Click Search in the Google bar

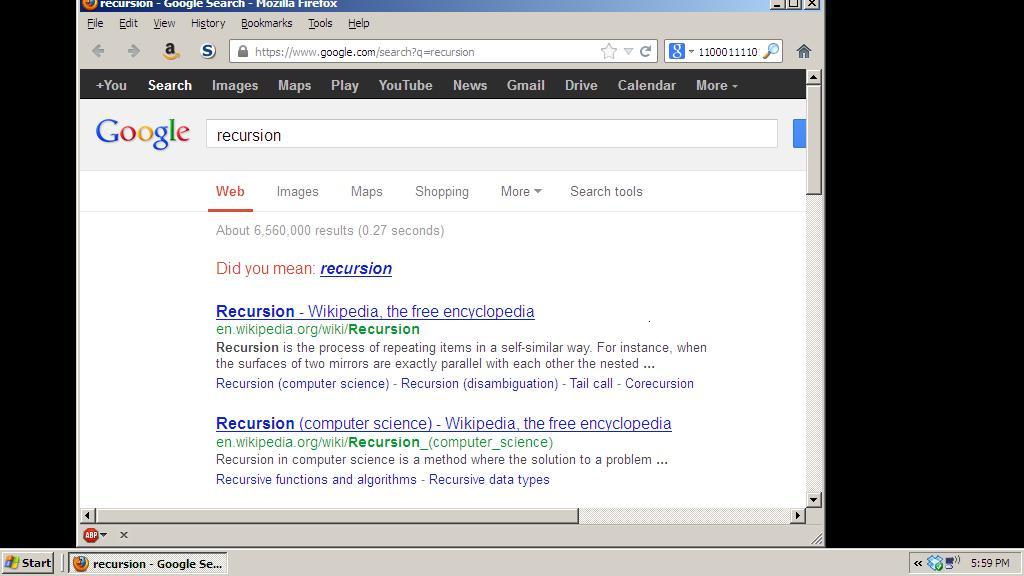click(x=170, y=86)
